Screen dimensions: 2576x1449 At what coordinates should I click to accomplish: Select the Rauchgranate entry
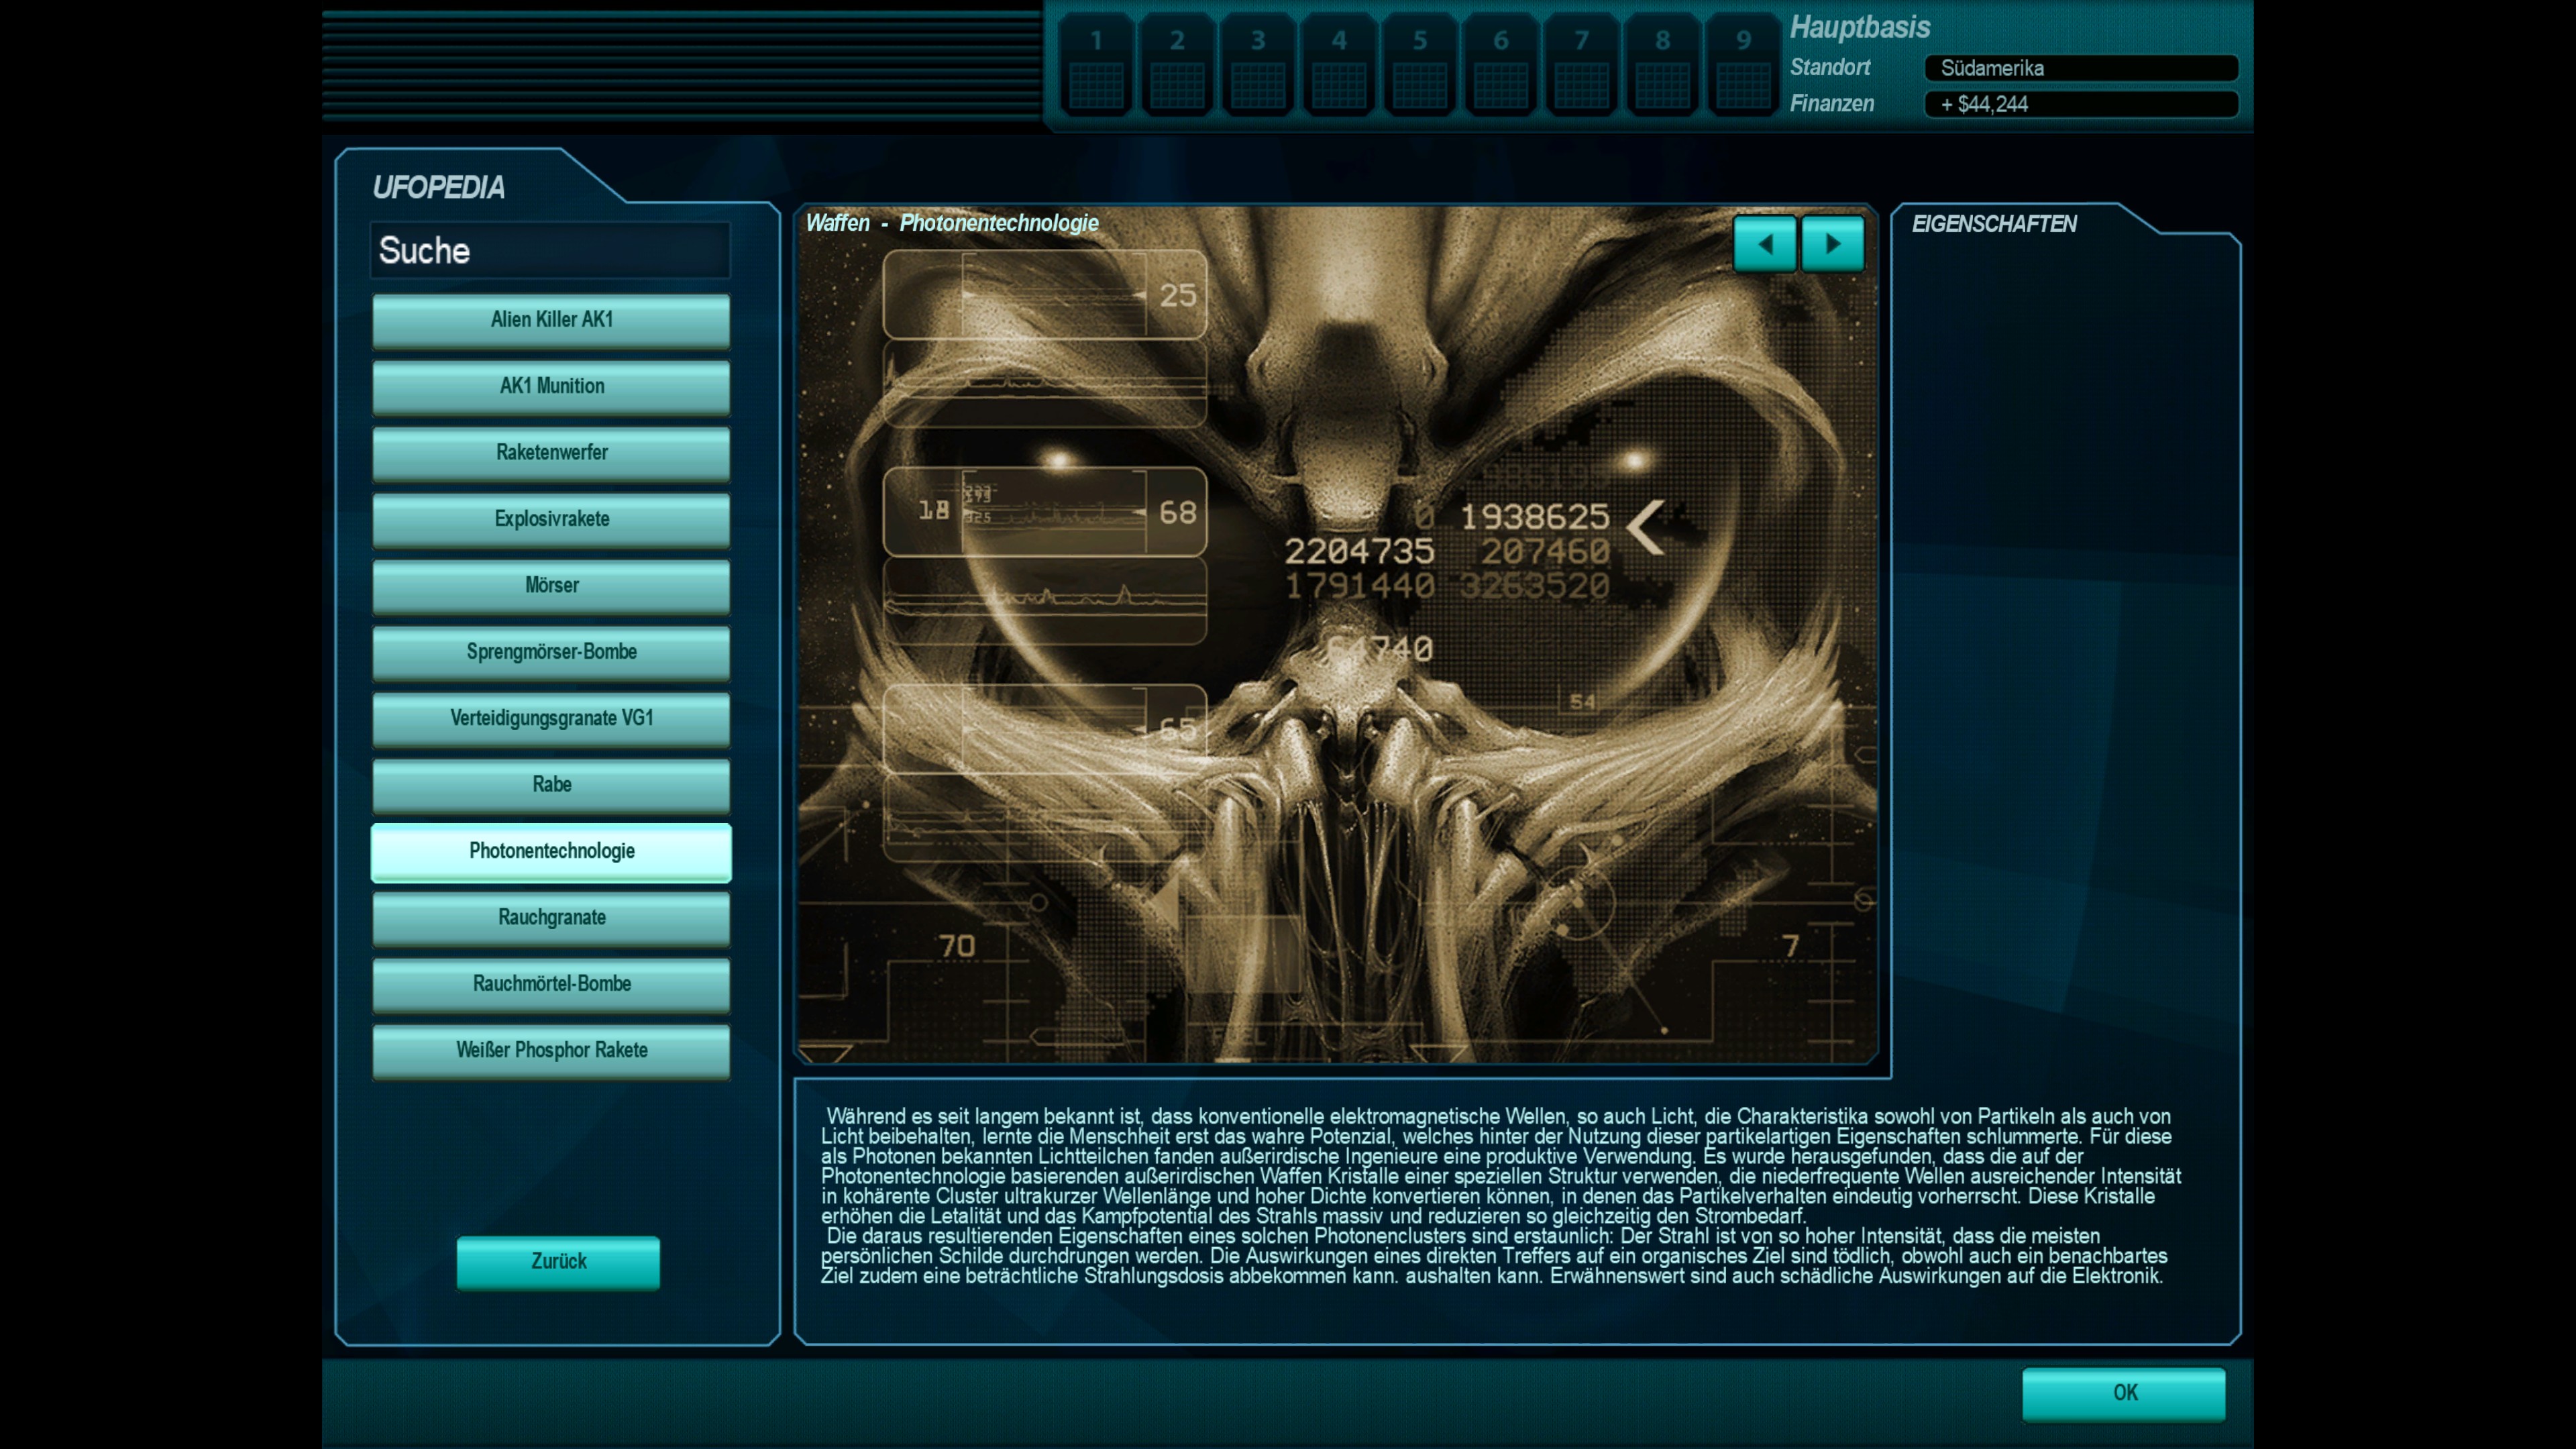tap(551, 917)
